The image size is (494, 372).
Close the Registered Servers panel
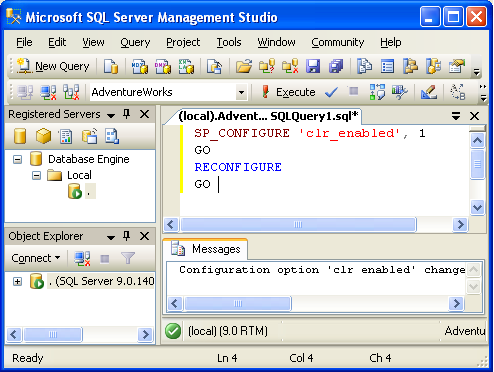144,114
